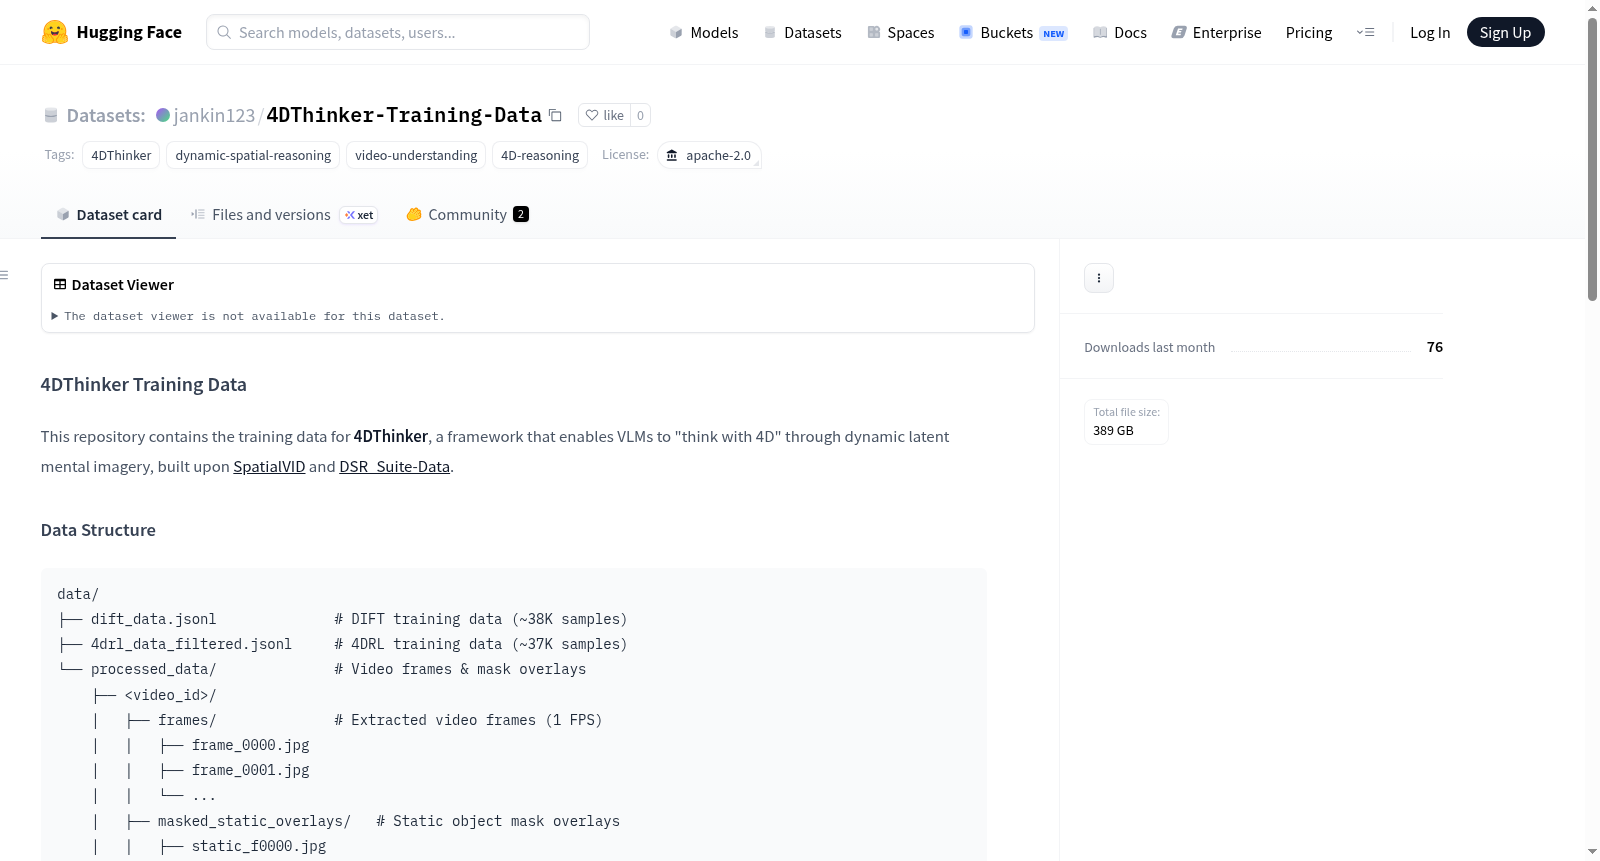The image size is (1600, 861).
Task: Click the apache-2.0 license tag
Action: pyautogui.click(x=709, y=155)
